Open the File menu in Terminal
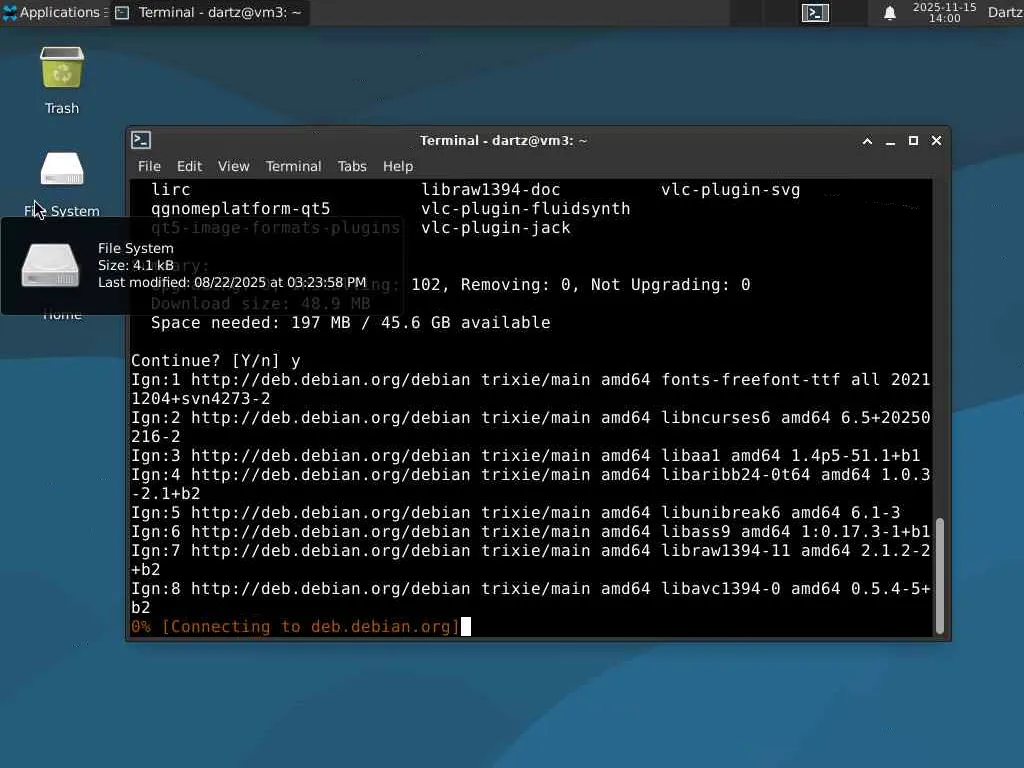The image size is (1024, 768). click(149, 167)
